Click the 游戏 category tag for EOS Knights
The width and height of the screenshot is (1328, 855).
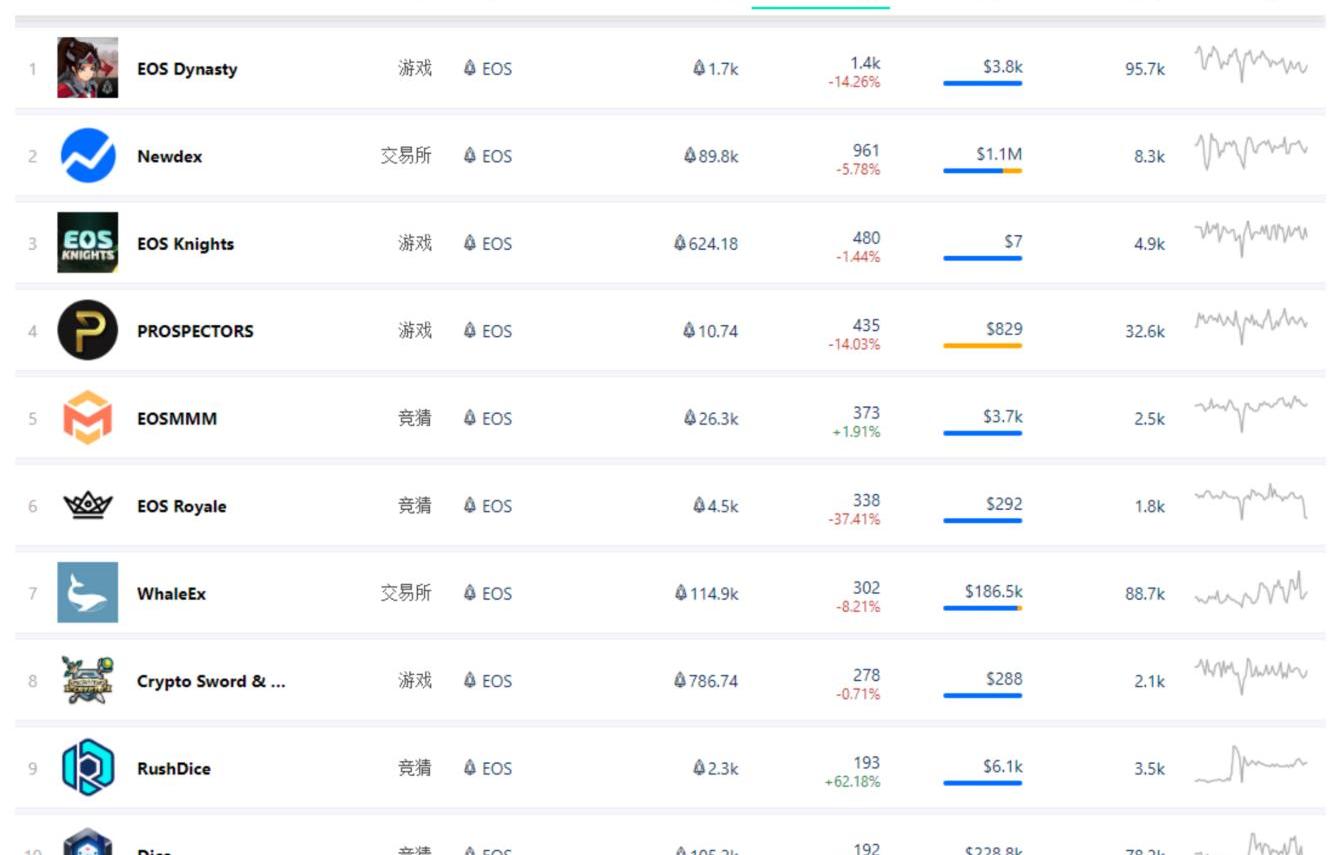click(x=415, y=243)
